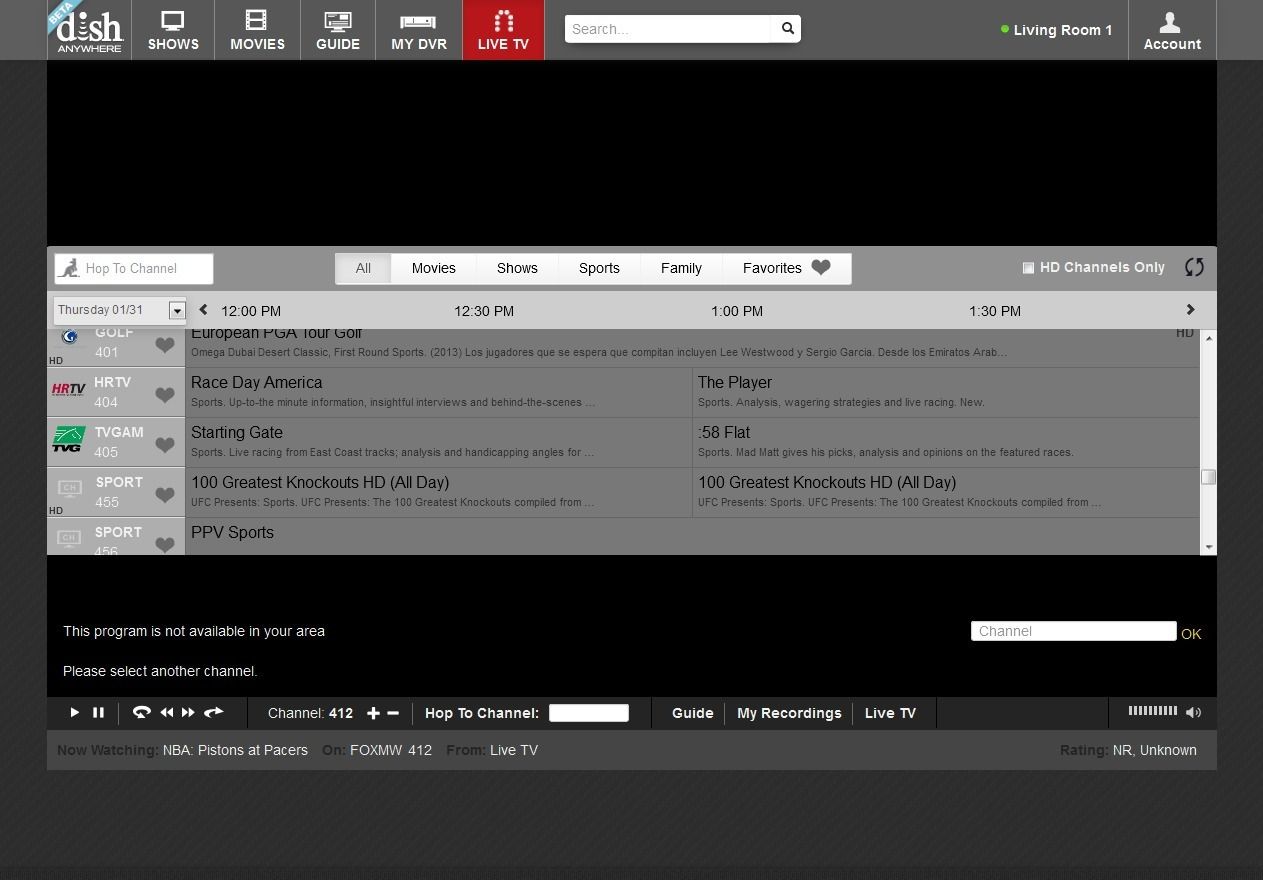This screenshot has height=880, width=1263.
Task: Click the fast forward icon
Action: coord(188,713)
